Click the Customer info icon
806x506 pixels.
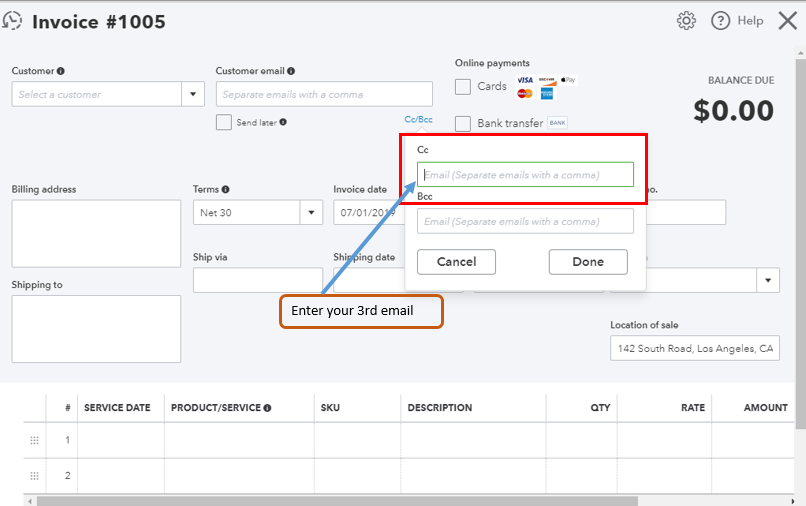pos(61,71)
